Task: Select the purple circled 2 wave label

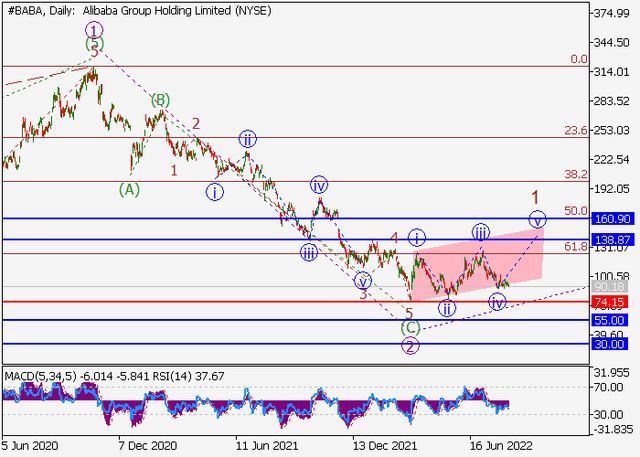Action: 410,346
